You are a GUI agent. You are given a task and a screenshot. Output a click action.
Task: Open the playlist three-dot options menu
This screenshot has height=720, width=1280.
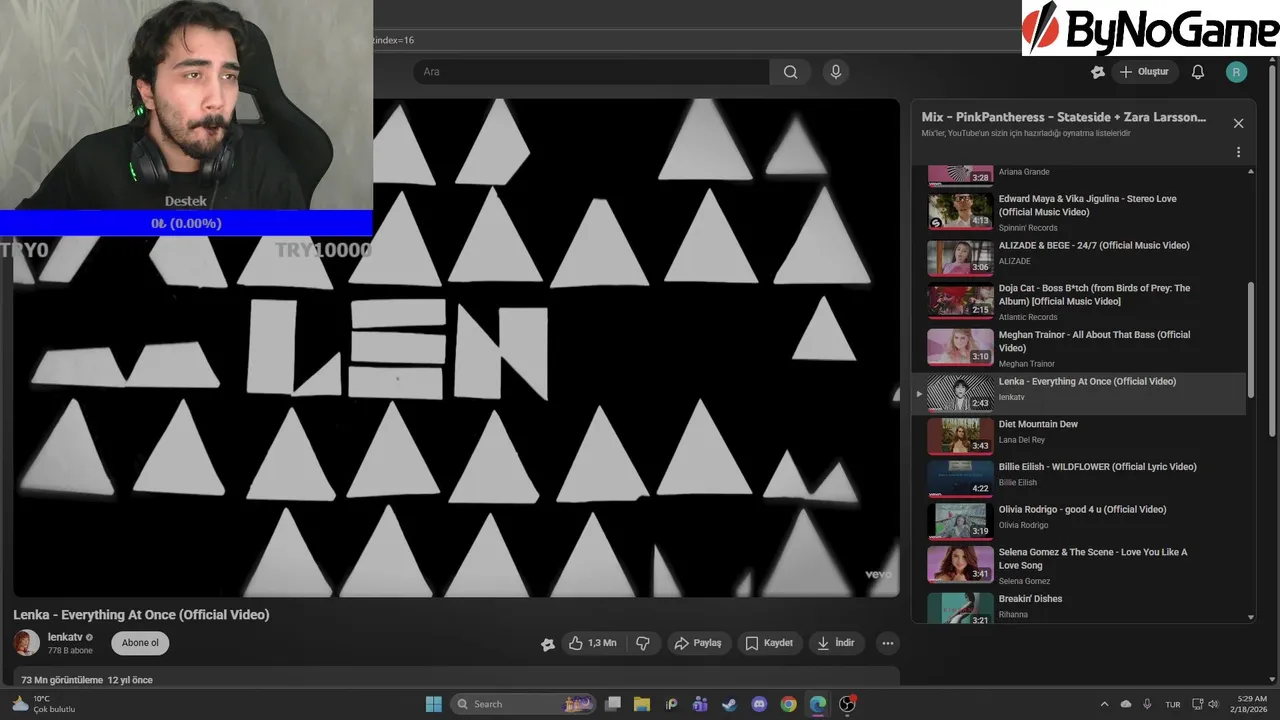[x=1238, y=152]
